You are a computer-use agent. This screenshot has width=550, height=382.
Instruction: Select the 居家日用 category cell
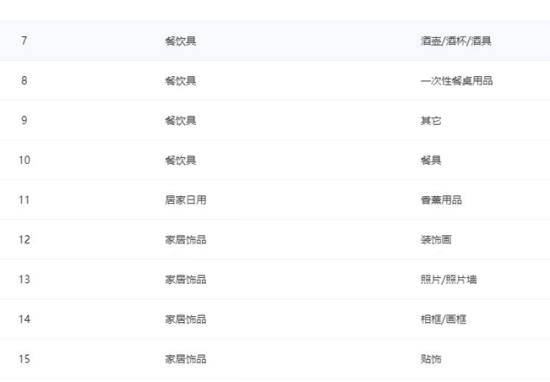[x=186, y=200]
